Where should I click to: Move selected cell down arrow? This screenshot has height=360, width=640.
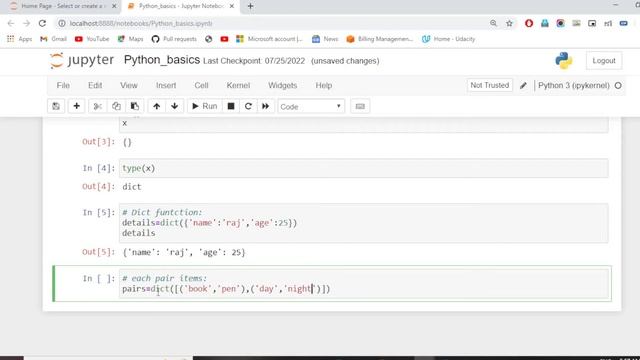(x=174, y=106)
